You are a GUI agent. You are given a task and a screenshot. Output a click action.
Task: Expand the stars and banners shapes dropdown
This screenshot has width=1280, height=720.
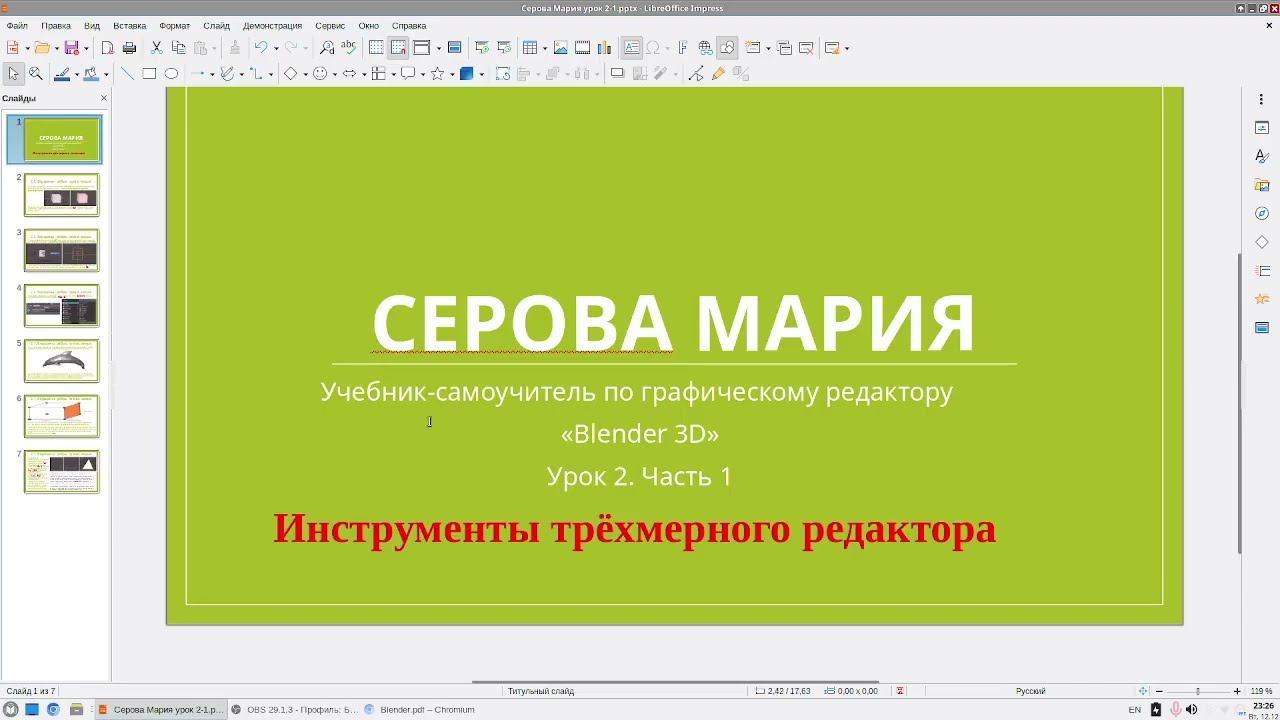coord(452,74)
